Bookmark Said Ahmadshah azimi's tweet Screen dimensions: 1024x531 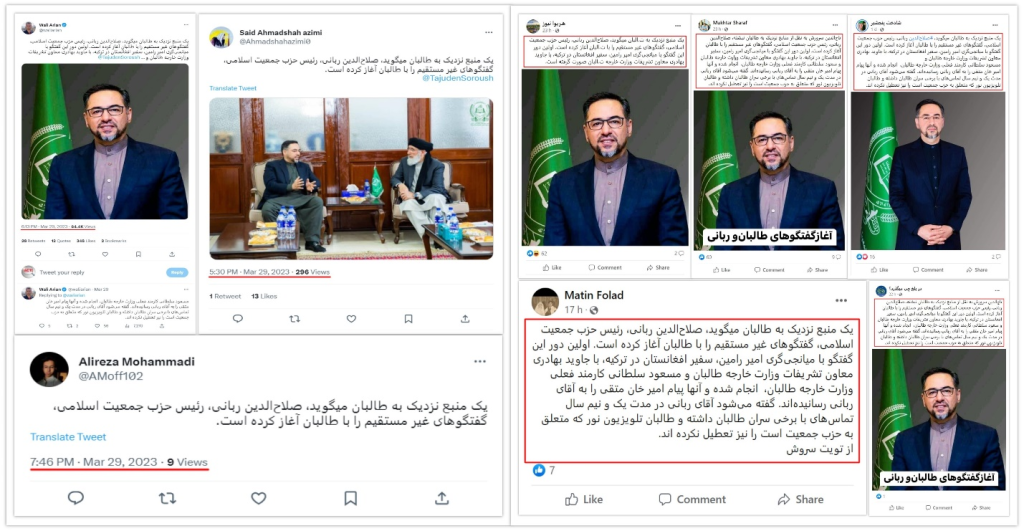coord(408,319)
